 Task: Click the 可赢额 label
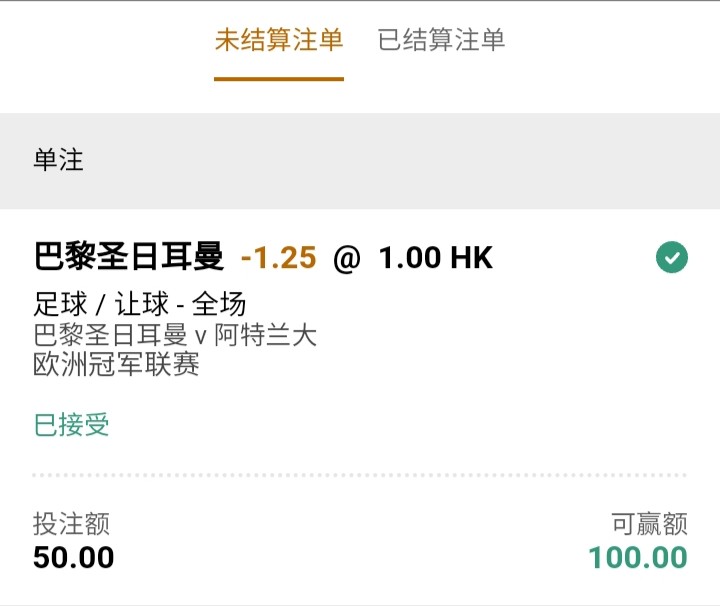click(649, 523)
